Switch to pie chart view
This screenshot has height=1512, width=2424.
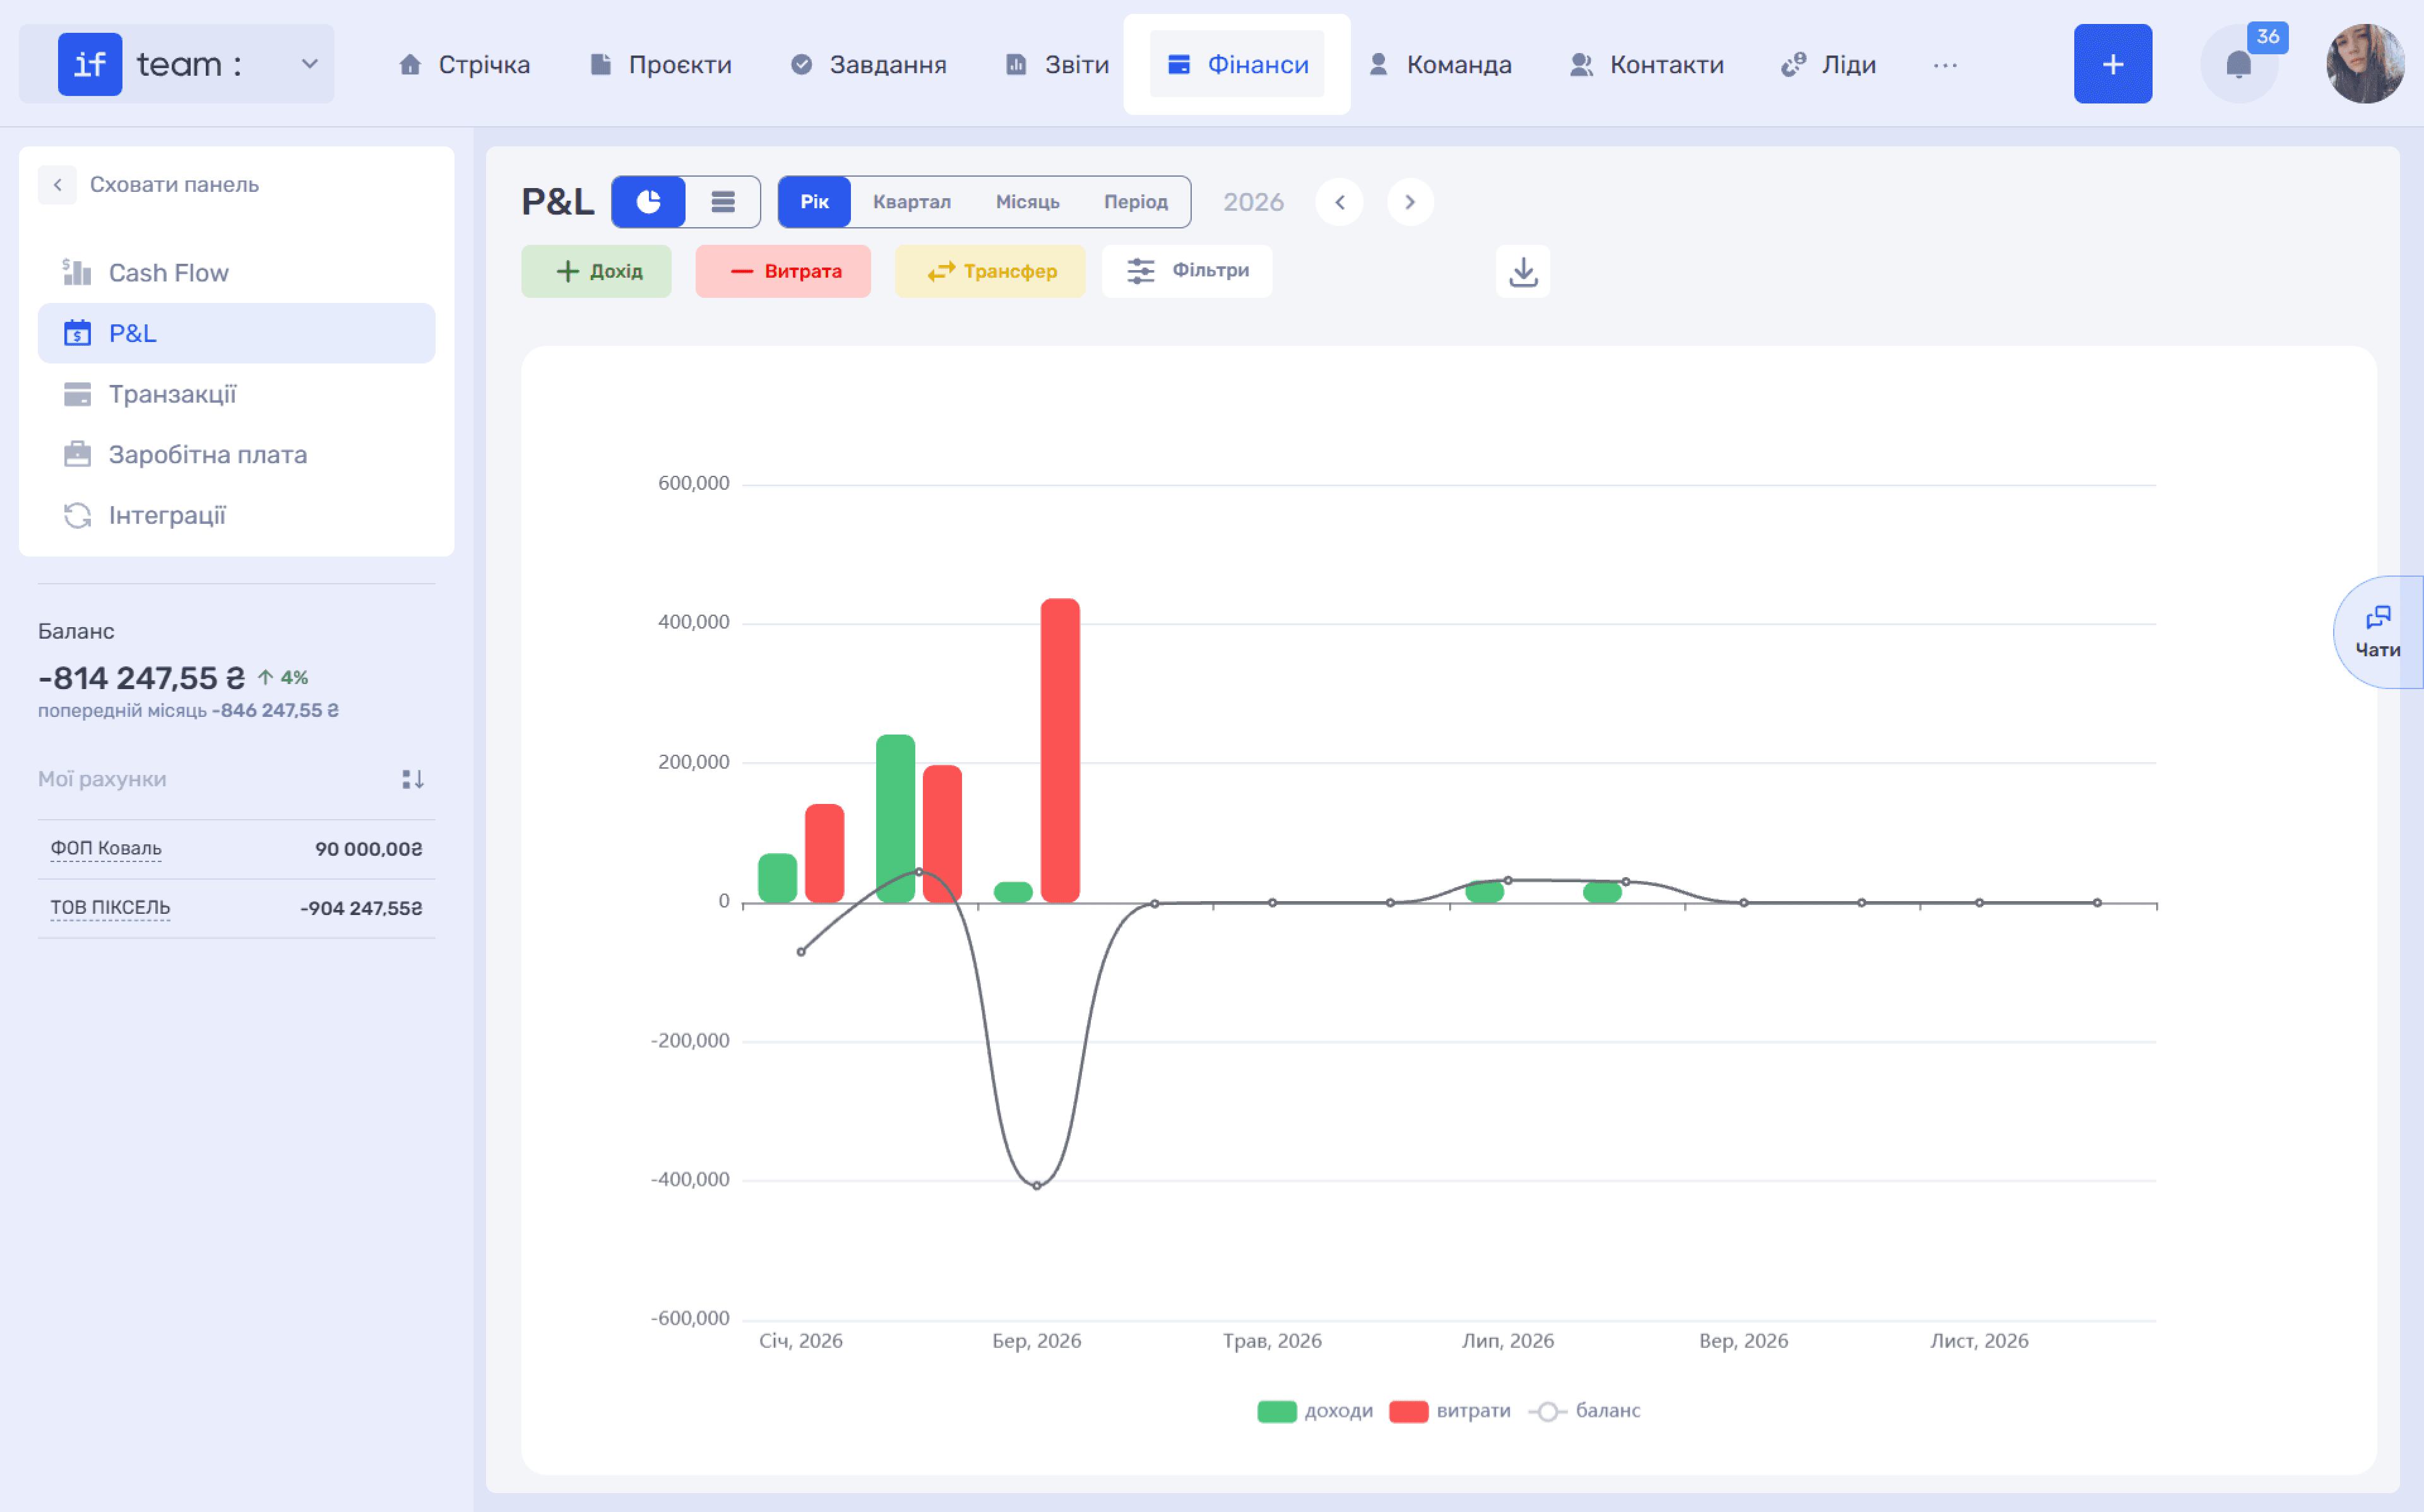click(648, 202)
